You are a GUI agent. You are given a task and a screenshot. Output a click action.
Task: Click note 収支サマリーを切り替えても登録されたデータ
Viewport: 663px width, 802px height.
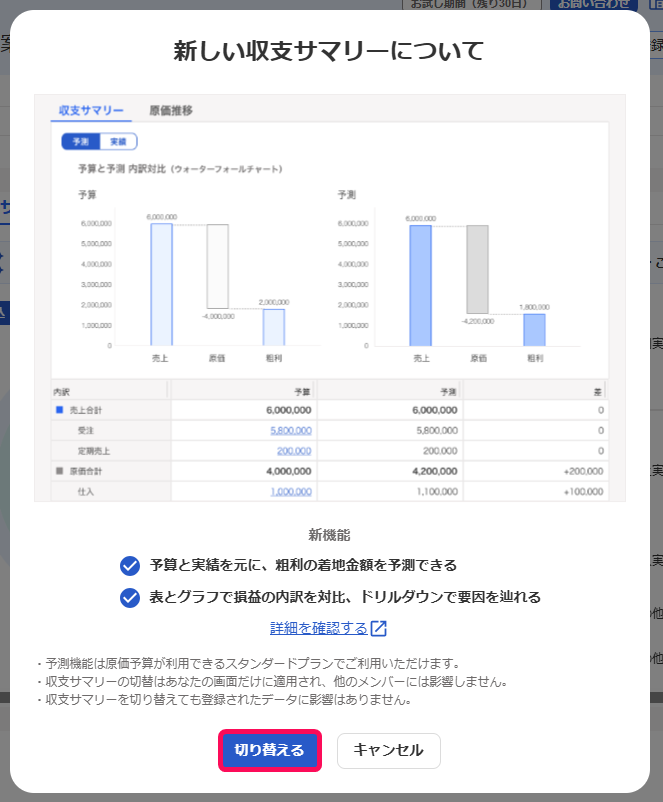click(x=224, y=699)
